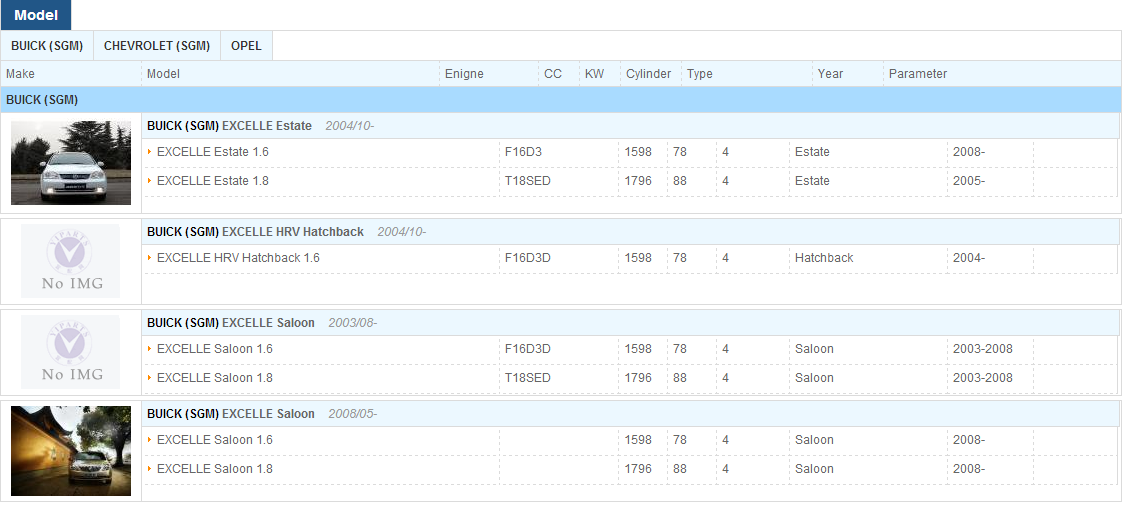Open the BUICK EXCELLE Estate 2004/10 heading
Image resolution: width=1125 pixels, height=506 pixels.
tap(230, 126)
